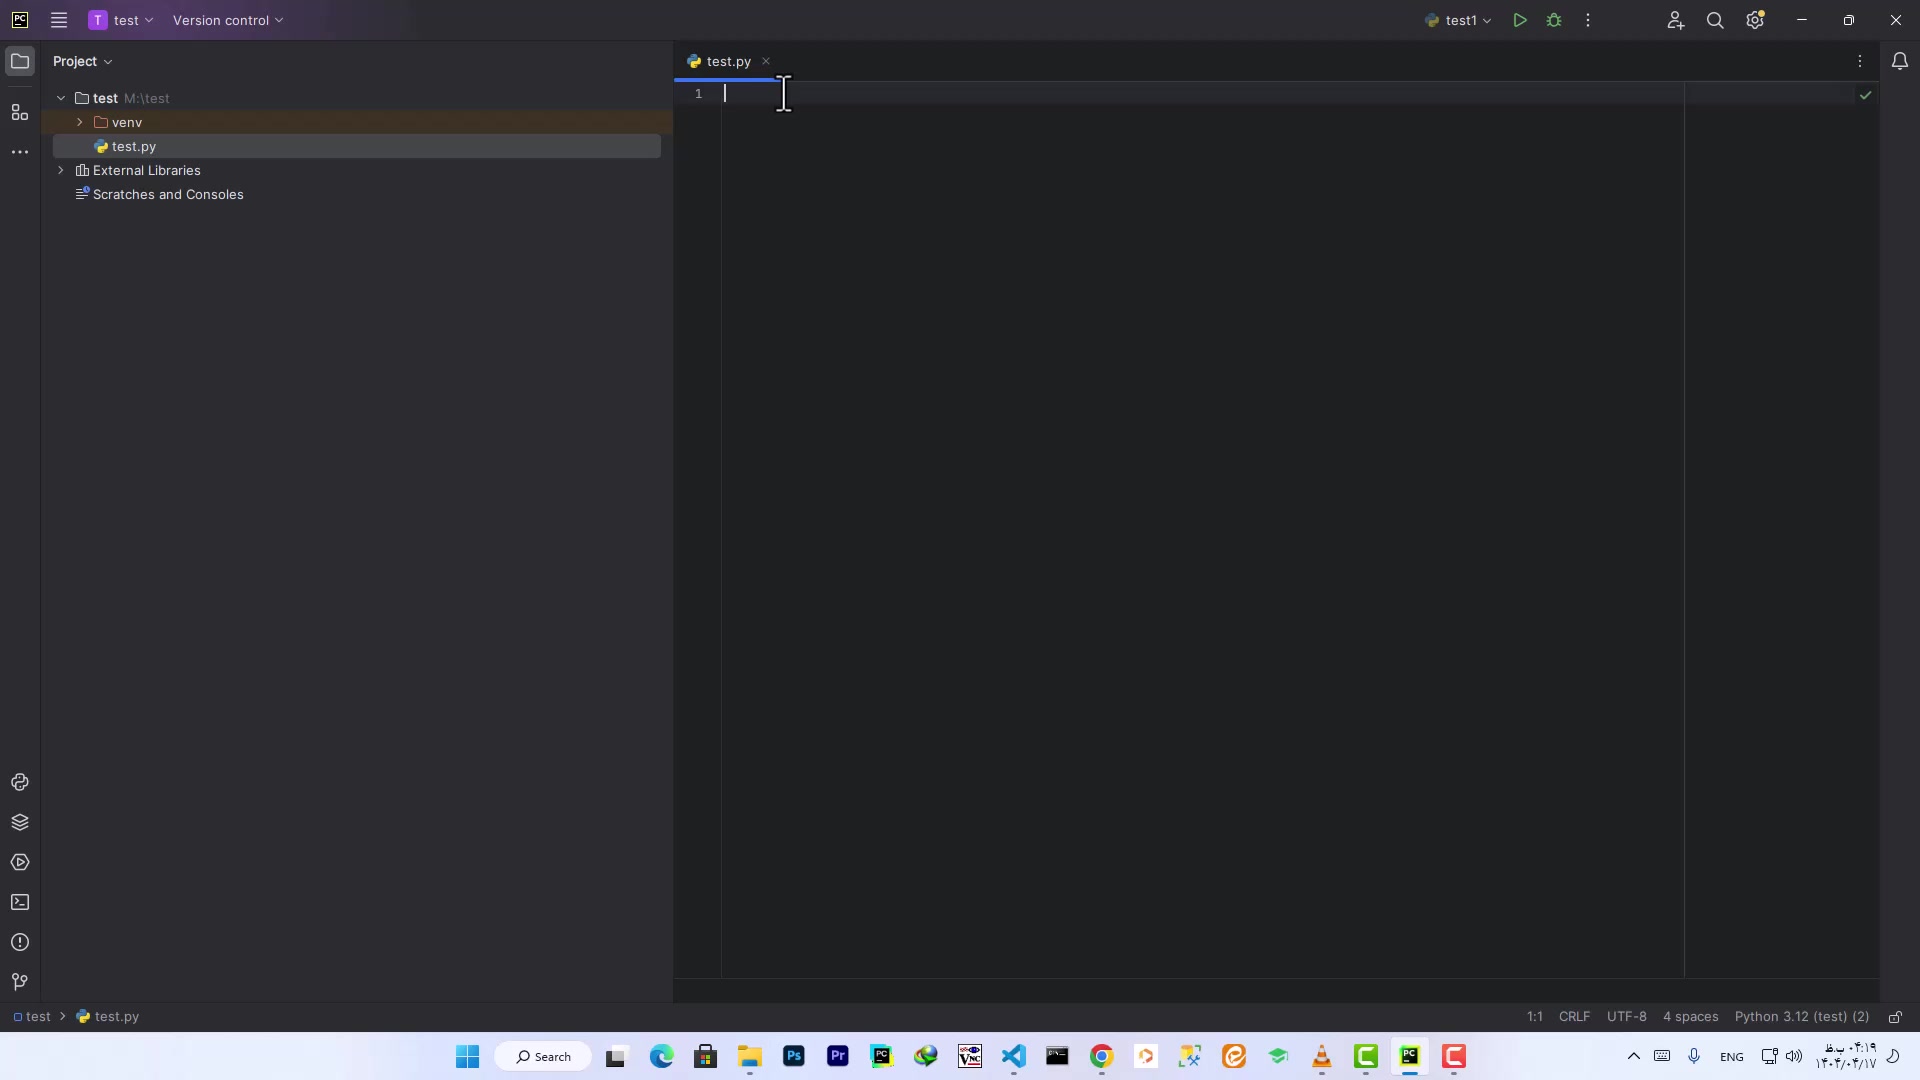This screenshot has width=1920, height=1080.
Task: Open the notifications bell panel
Action: 1899,61
